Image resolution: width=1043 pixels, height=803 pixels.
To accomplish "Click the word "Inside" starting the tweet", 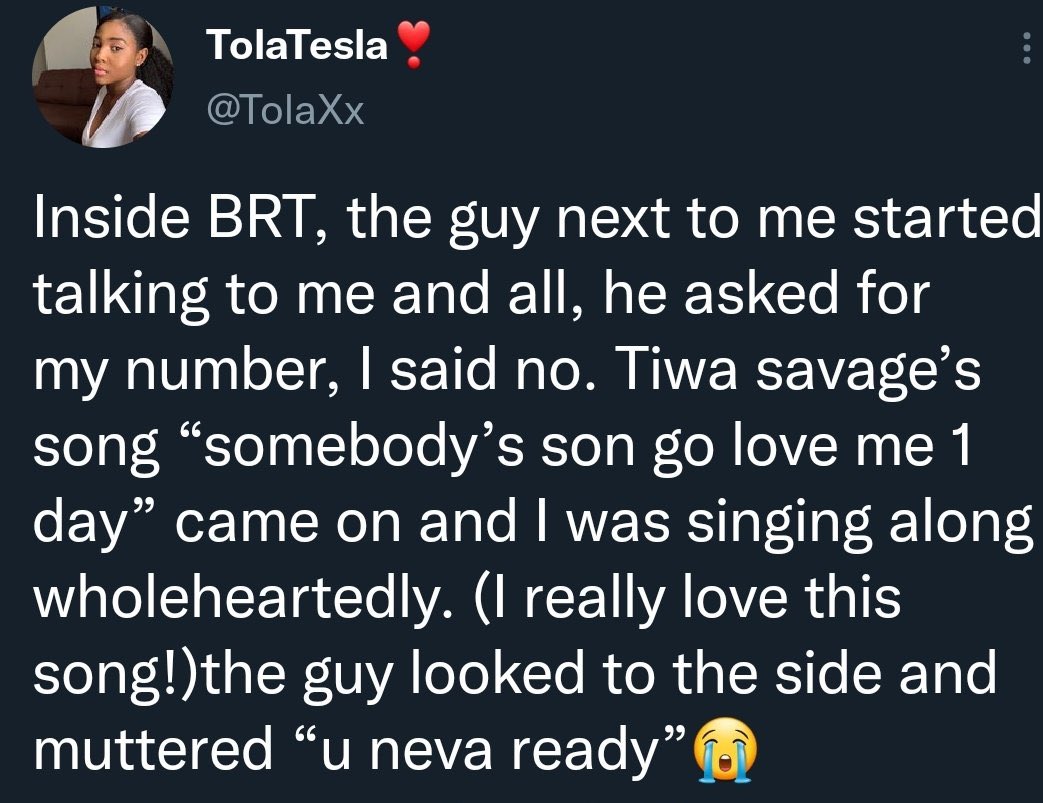I will (111, 218).
